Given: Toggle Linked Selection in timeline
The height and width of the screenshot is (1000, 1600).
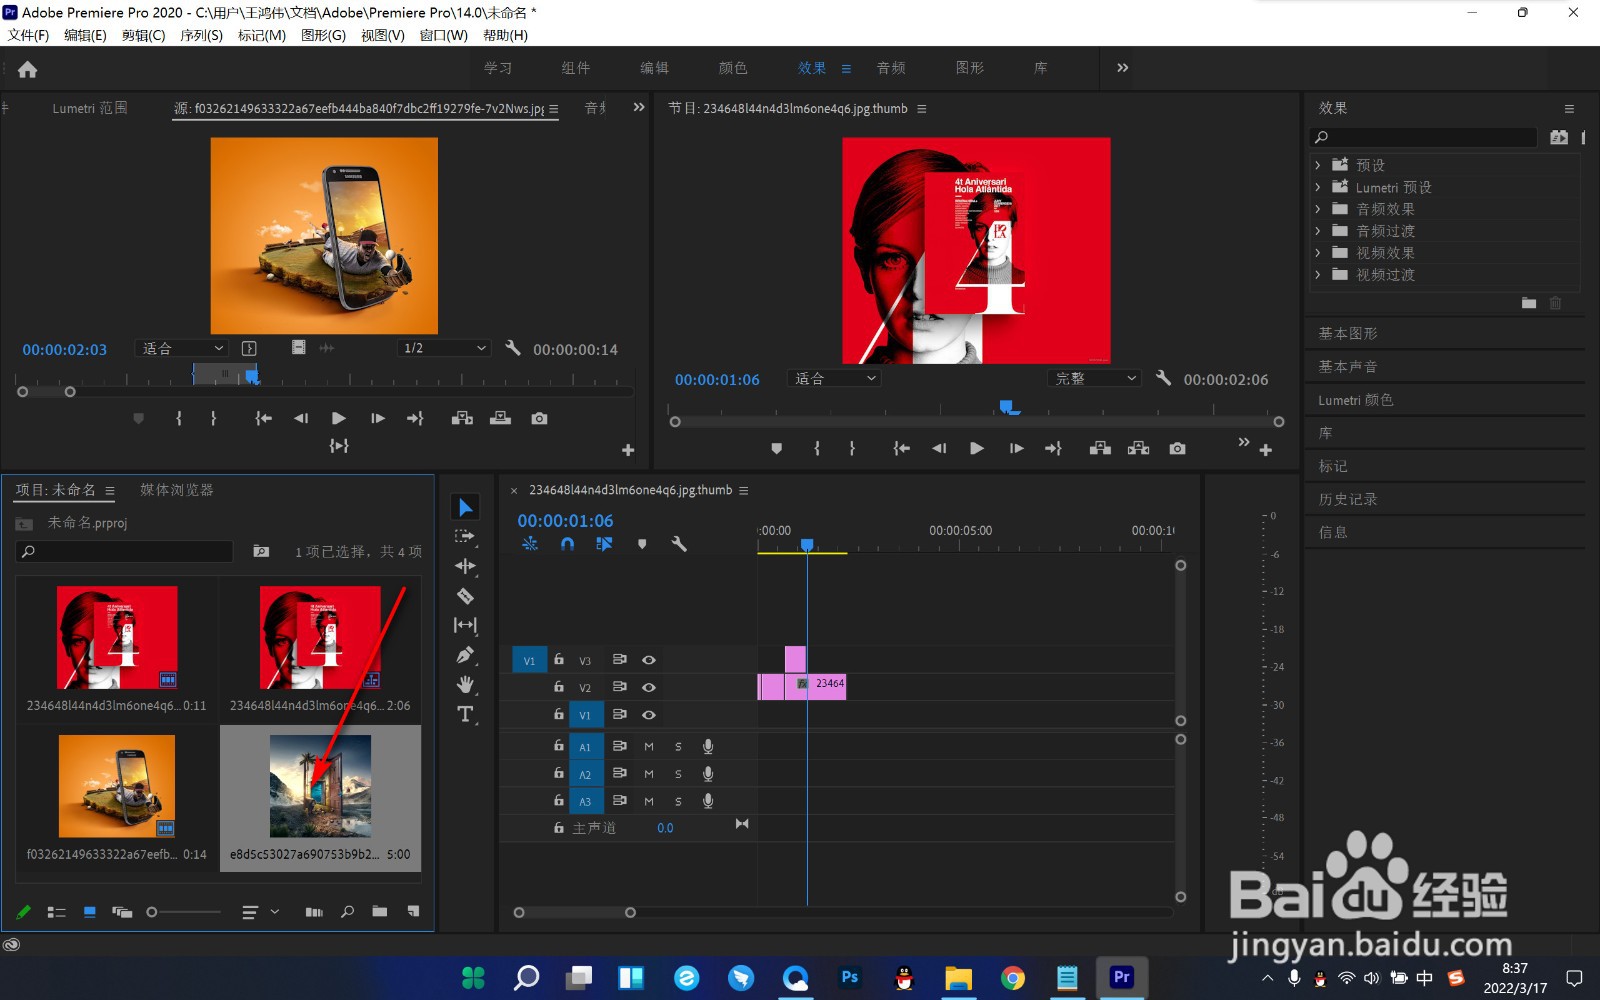Looking at the screenshot, I should pos(604,544).
